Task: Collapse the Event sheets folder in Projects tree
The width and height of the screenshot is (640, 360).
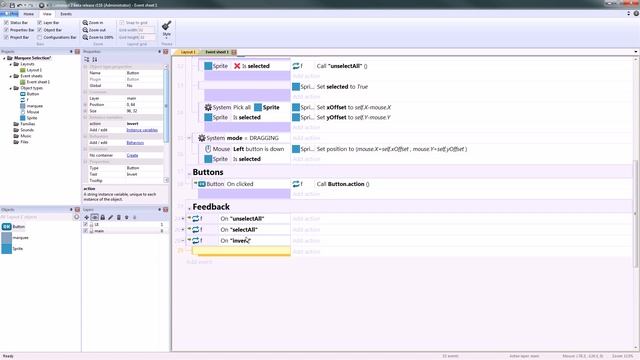Action: [11, 76]
